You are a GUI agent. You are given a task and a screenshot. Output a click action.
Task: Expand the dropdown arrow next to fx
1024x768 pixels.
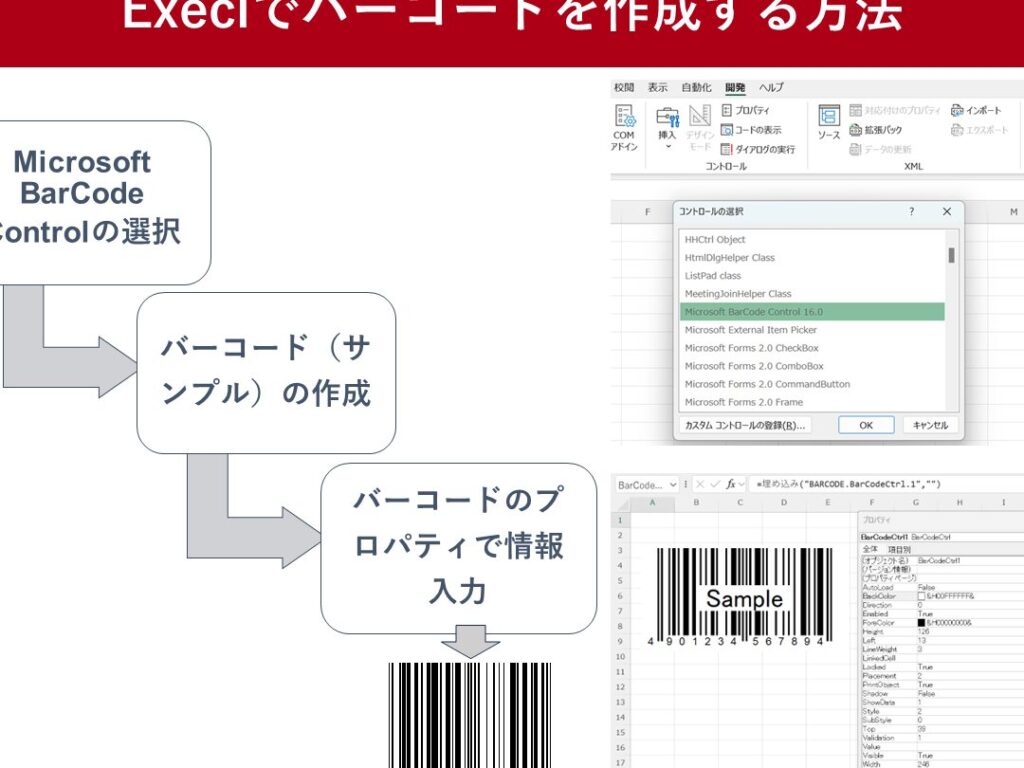tap(742, 484)
